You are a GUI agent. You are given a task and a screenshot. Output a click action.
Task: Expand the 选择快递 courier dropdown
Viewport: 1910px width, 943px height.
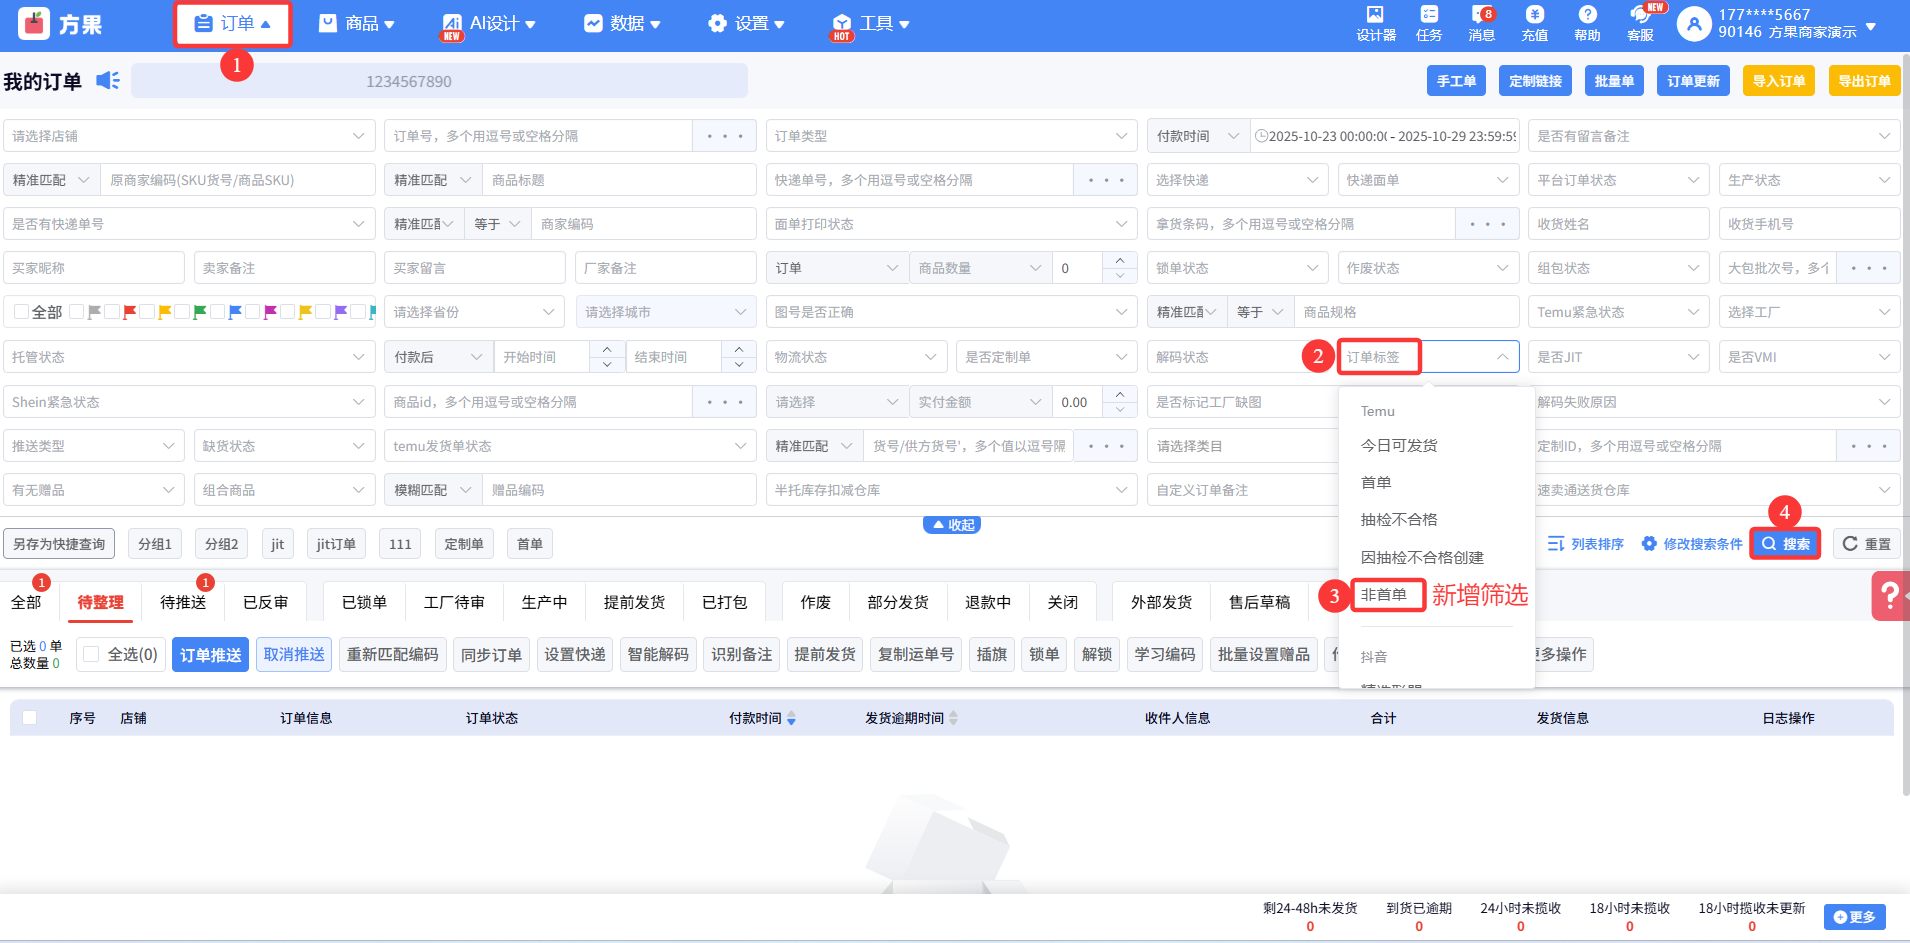(x=1236, y=180)
